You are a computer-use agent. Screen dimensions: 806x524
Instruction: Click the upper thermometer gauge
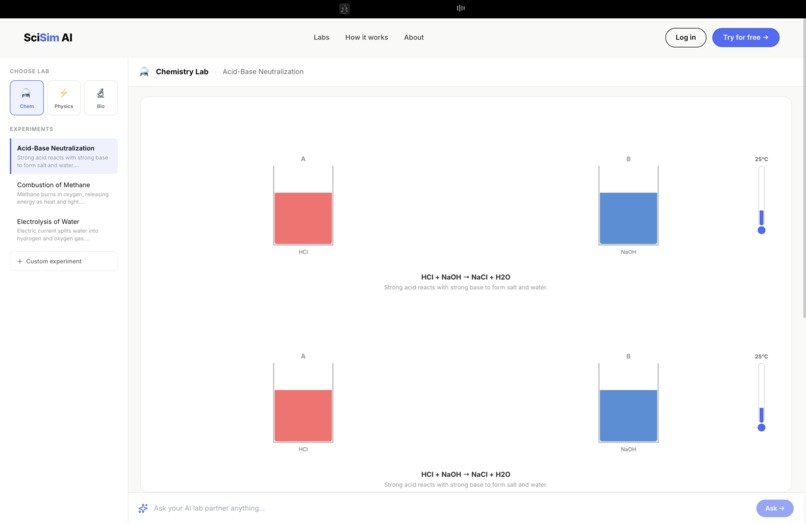point(761,200)
